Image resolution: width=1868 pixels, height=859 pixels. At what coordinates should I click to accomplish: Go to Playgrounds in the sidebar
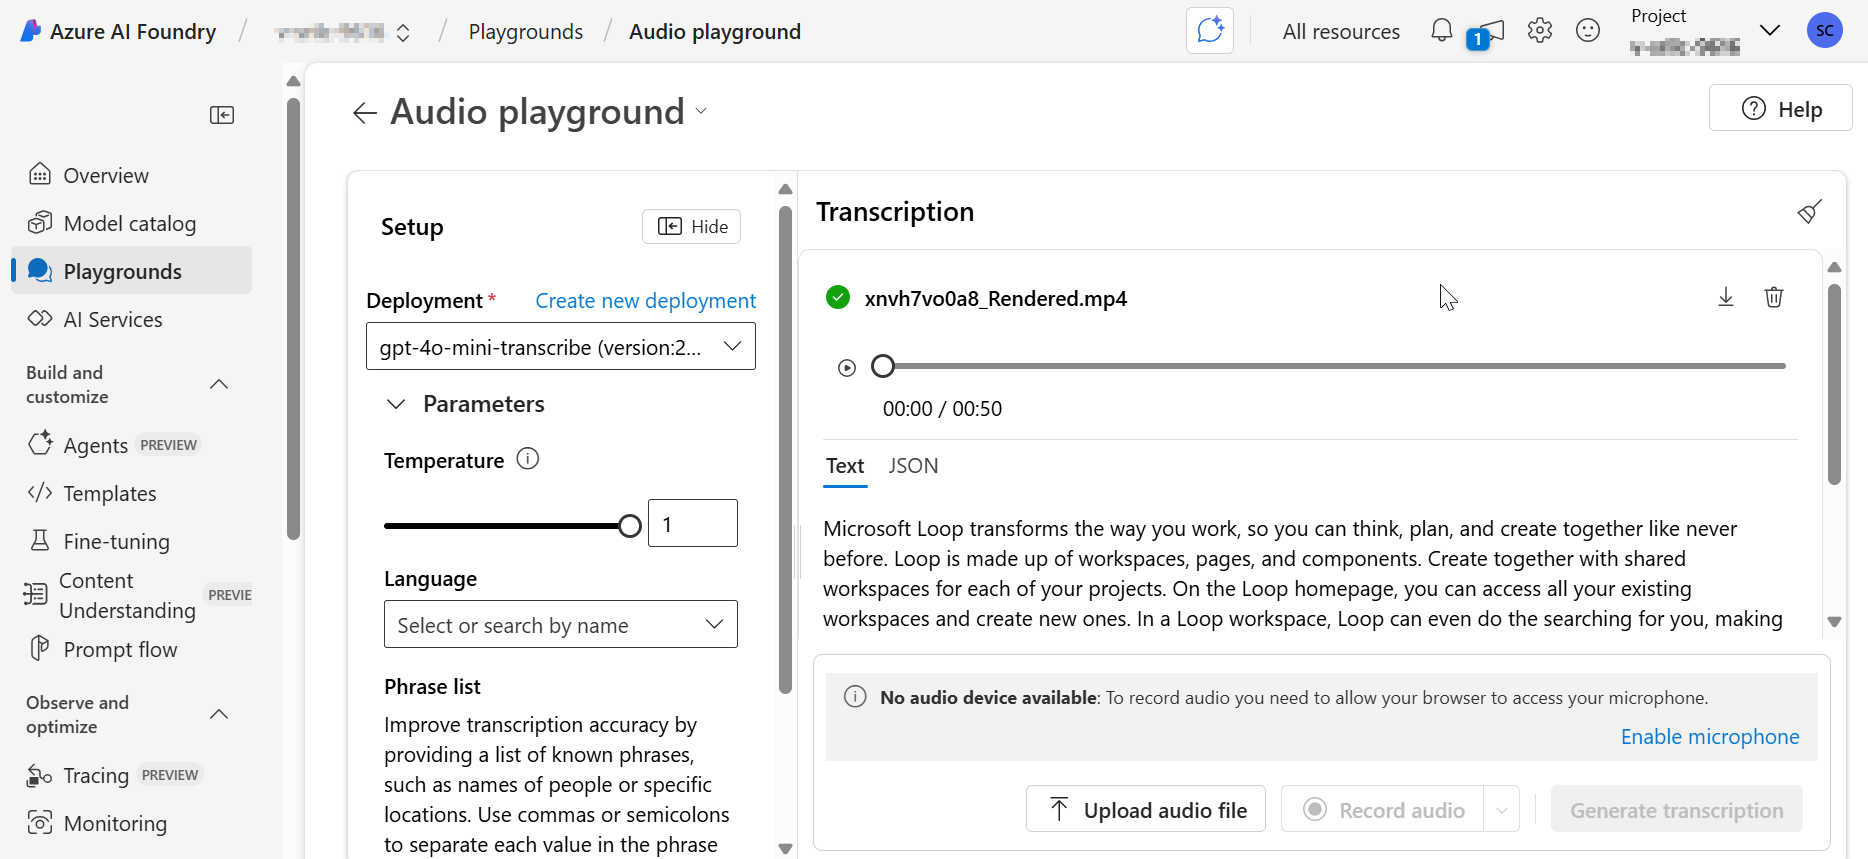click(x=131, y=271)
